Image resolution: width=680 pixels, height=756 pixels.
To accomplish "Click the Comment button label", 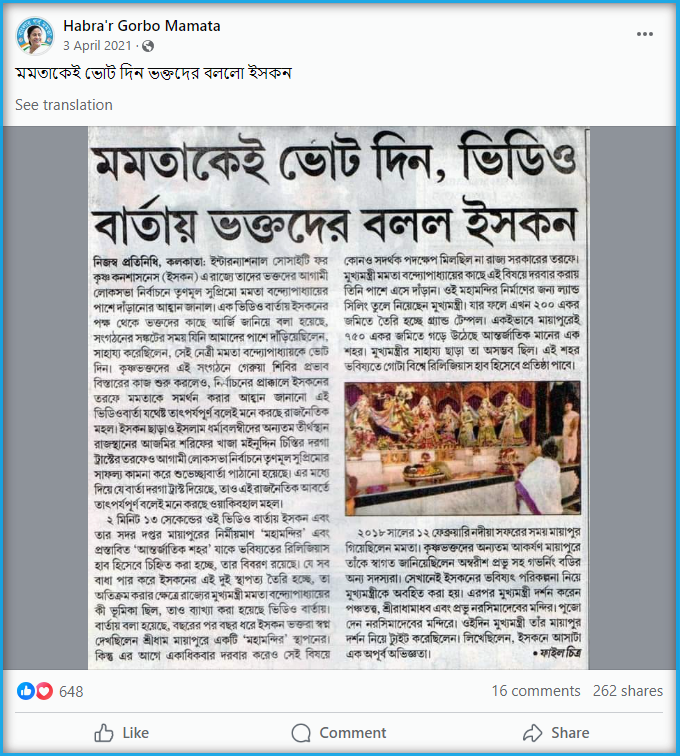I will pos(353,733).
